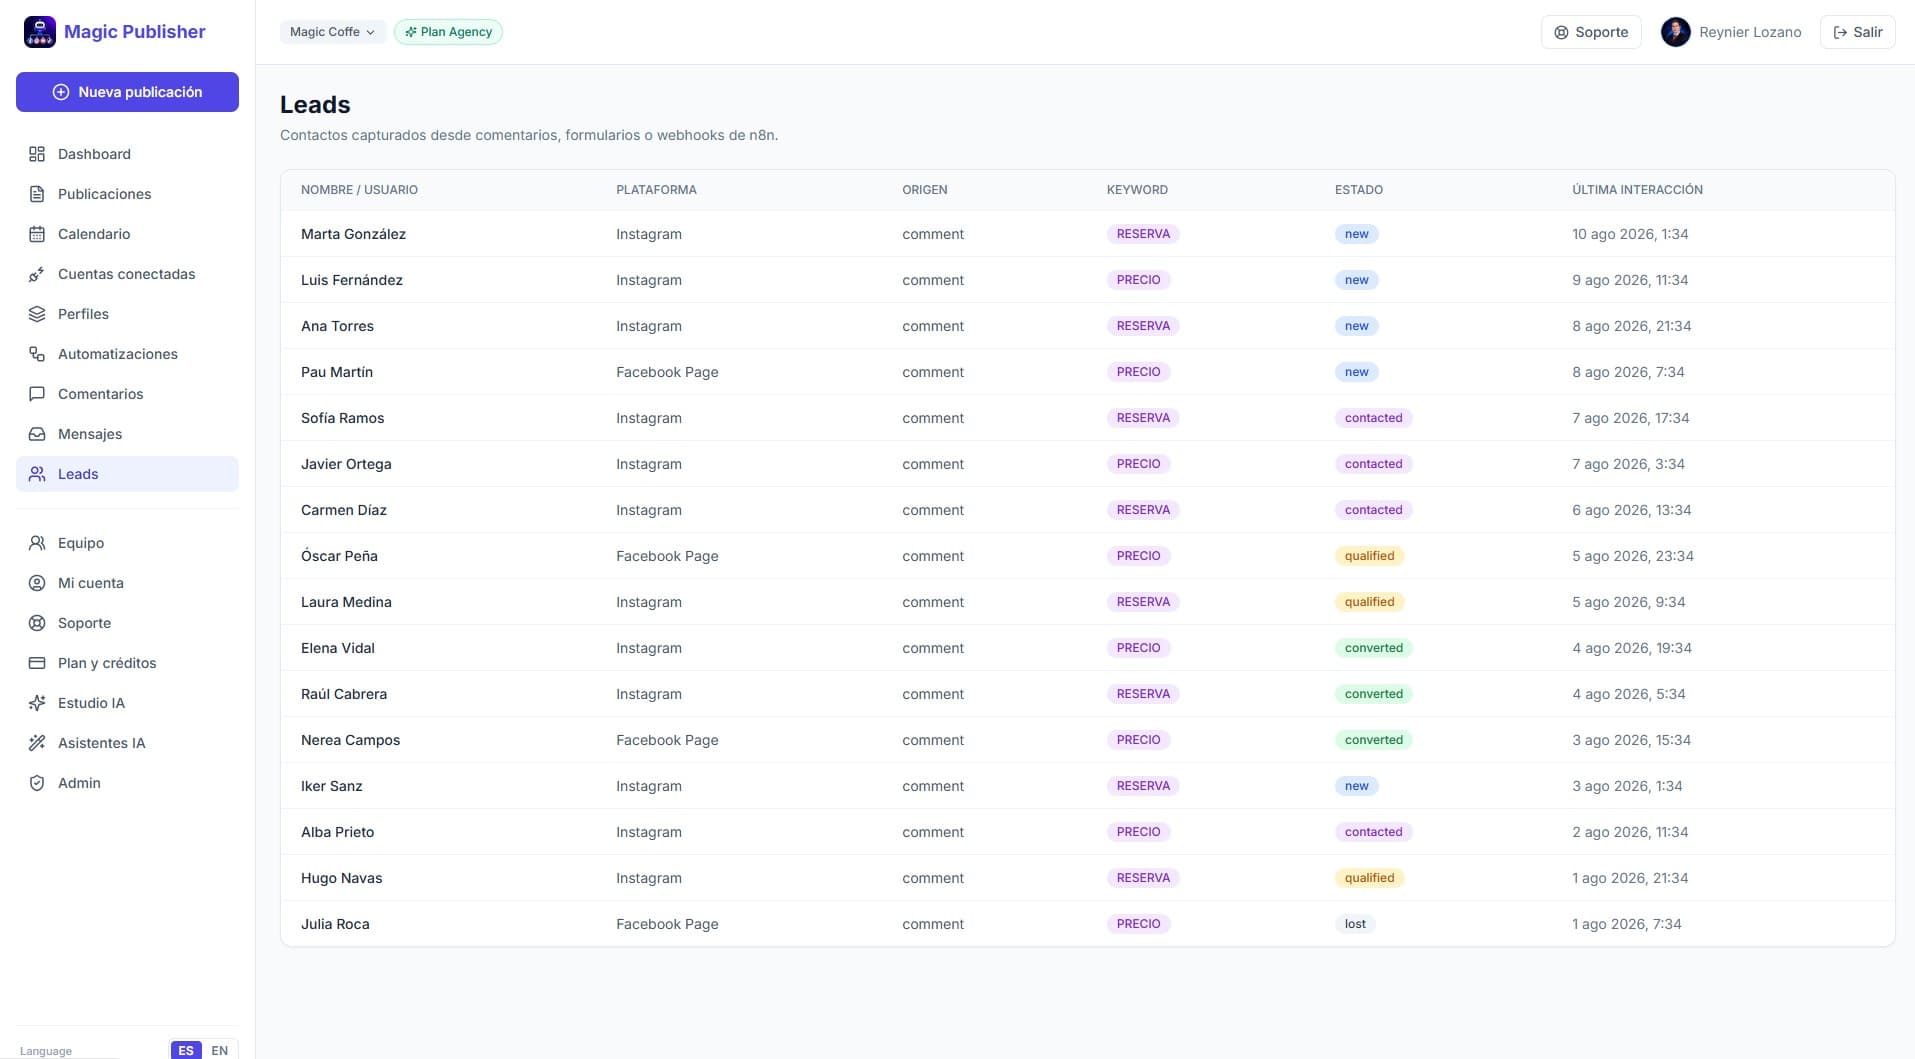Click the Perfiles layers icon
Screen dimensions: 1915x1059
(37, 314)
